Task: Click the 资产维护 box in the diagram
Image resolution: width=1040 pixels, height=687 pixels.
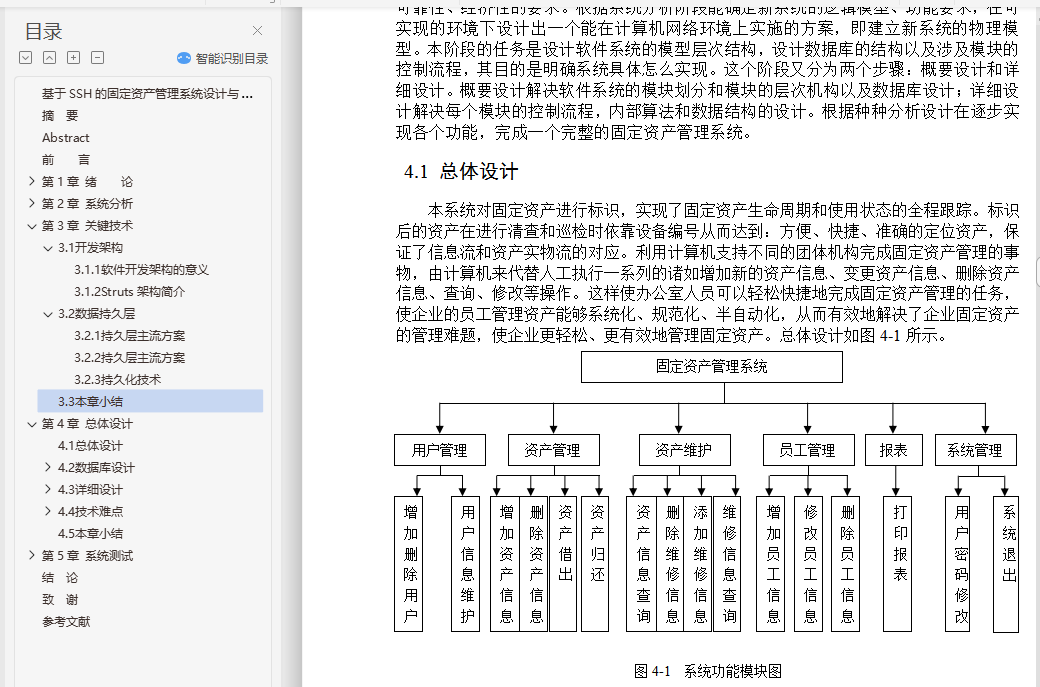Action: coord(685,450)
